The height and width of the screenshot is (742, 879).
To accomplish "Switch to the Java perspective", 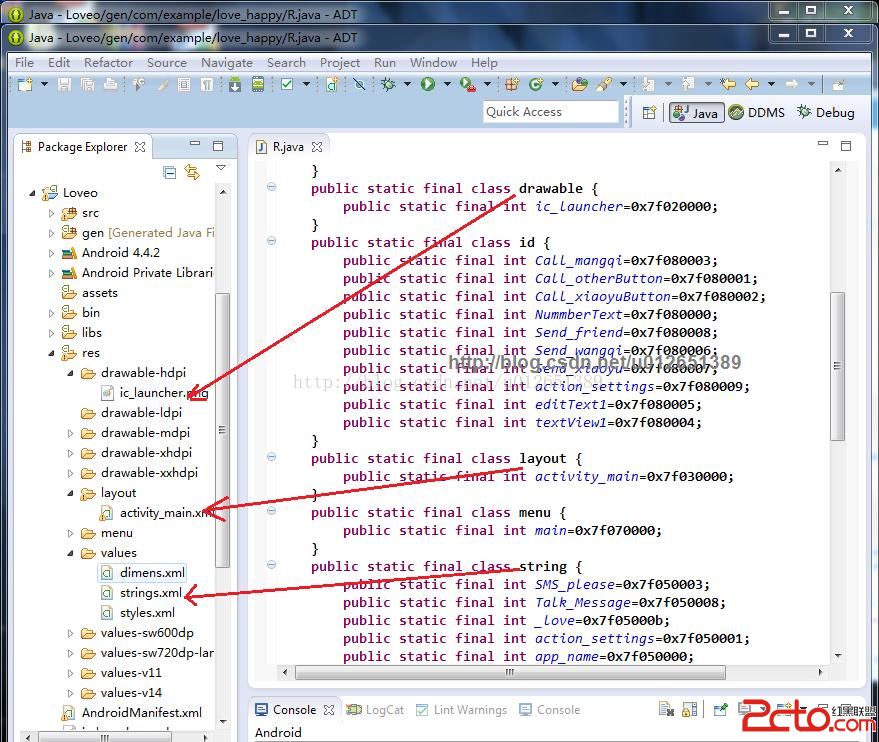I will 696,113.
